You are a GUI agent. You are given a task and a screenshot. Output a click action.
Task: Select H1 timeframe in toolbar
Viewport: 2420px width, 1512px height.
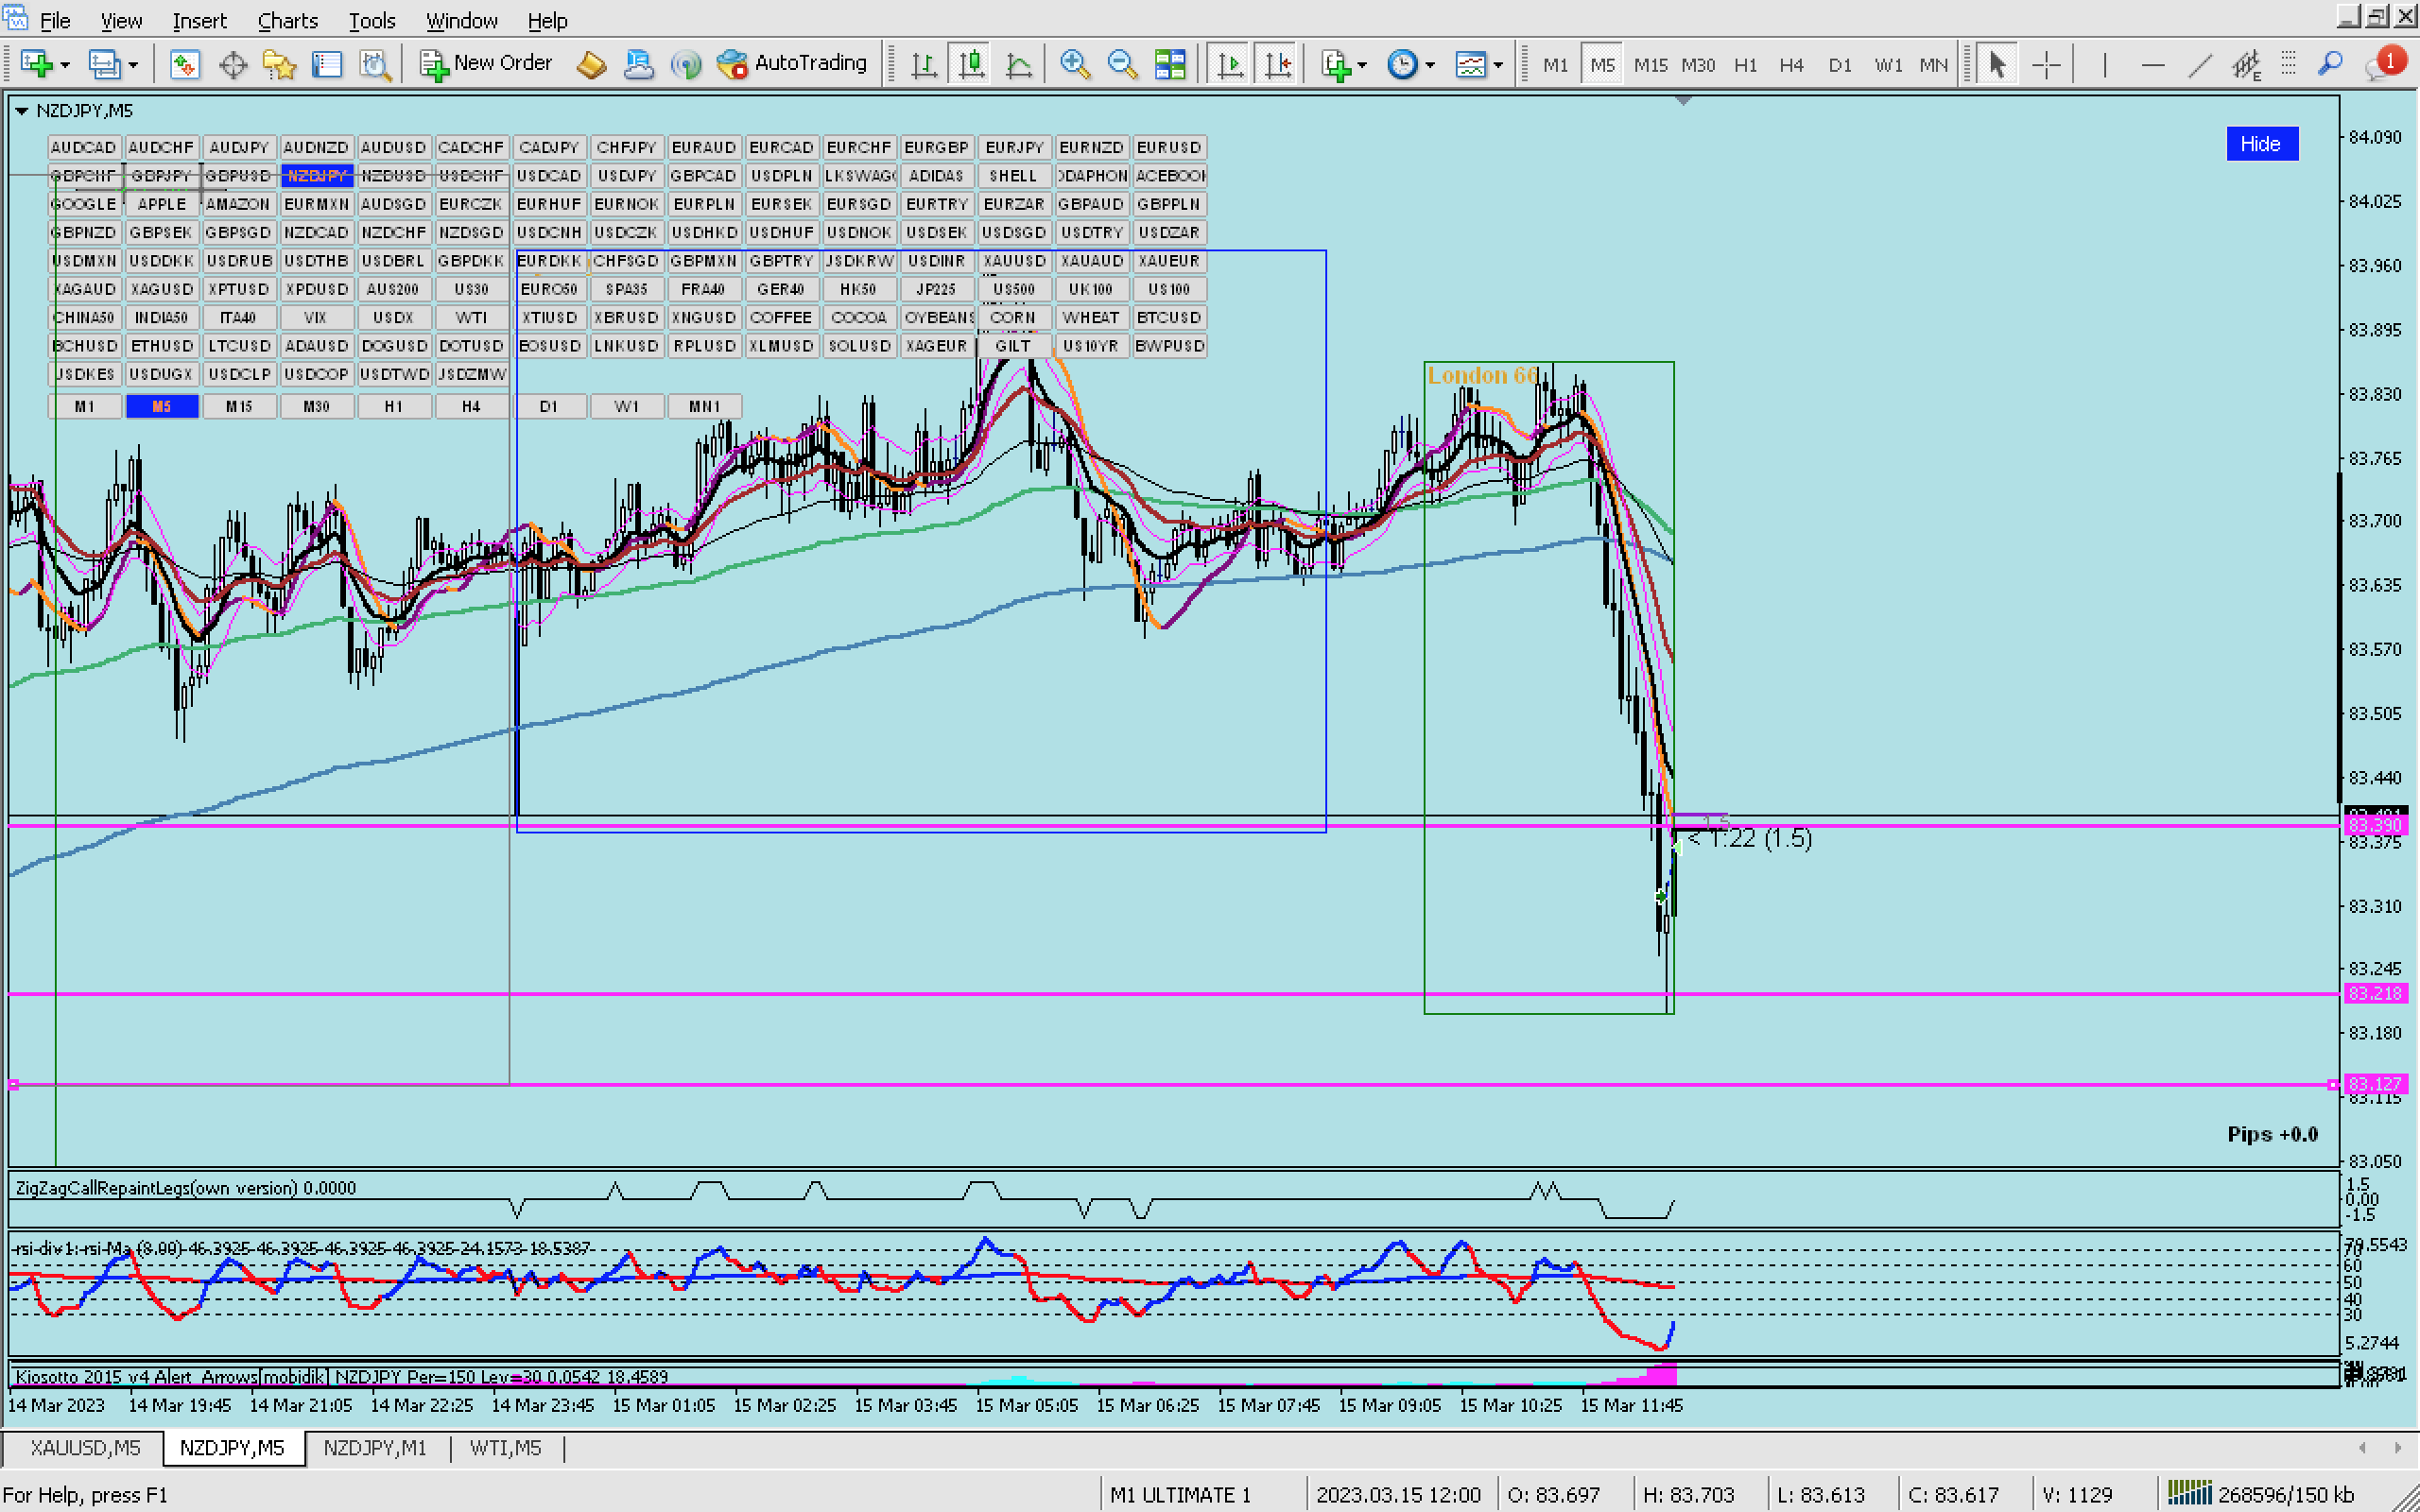pyautogui.click(x=1745, y=65)
